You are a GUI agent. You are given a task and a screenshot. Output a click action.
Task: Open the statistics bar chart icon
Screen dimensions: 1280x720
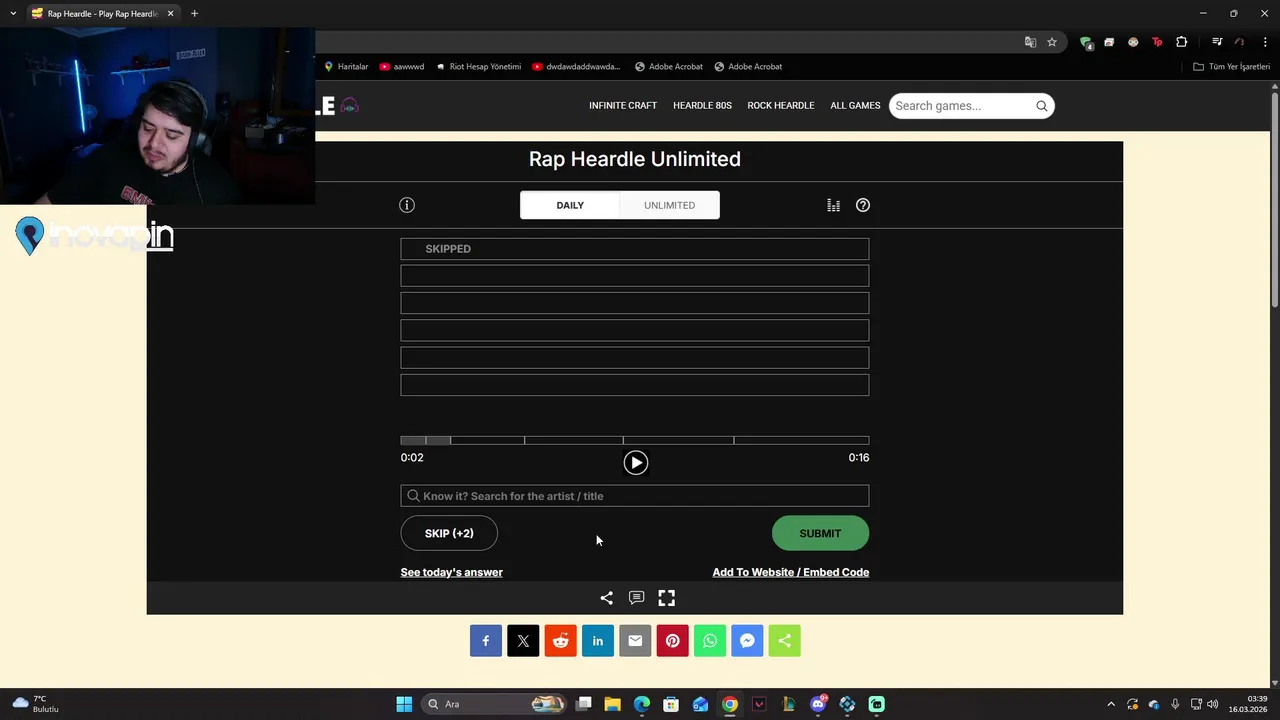pyautogui.click(x=833, y=205)
